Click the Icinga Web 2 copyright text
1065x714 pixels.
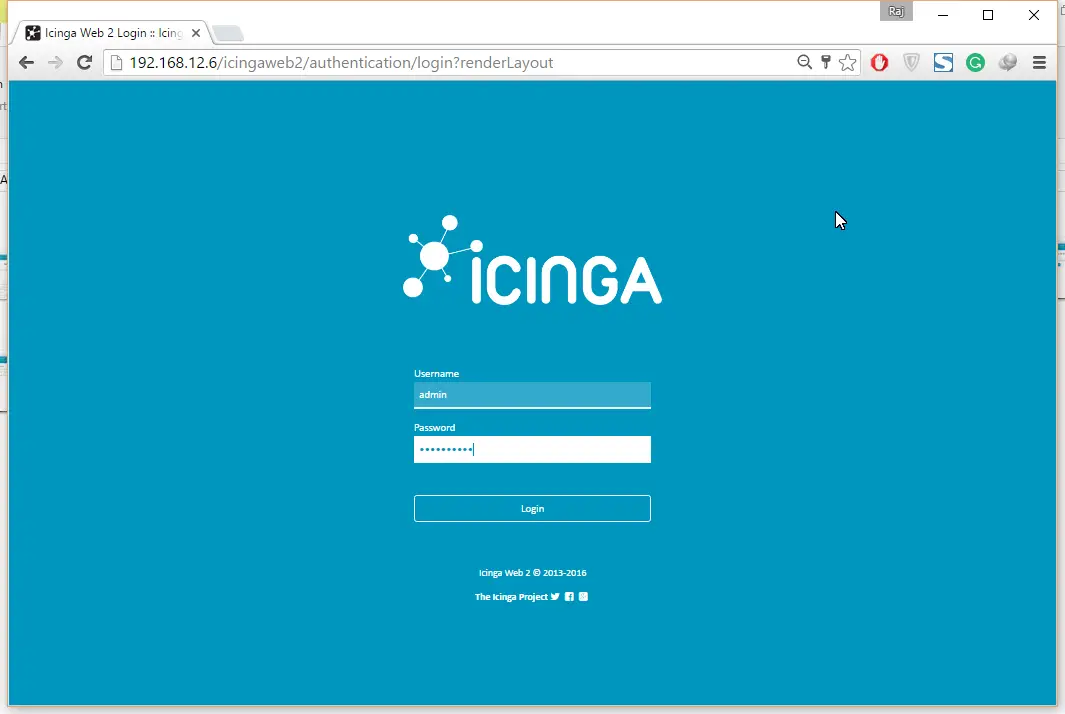pos(532,573)
